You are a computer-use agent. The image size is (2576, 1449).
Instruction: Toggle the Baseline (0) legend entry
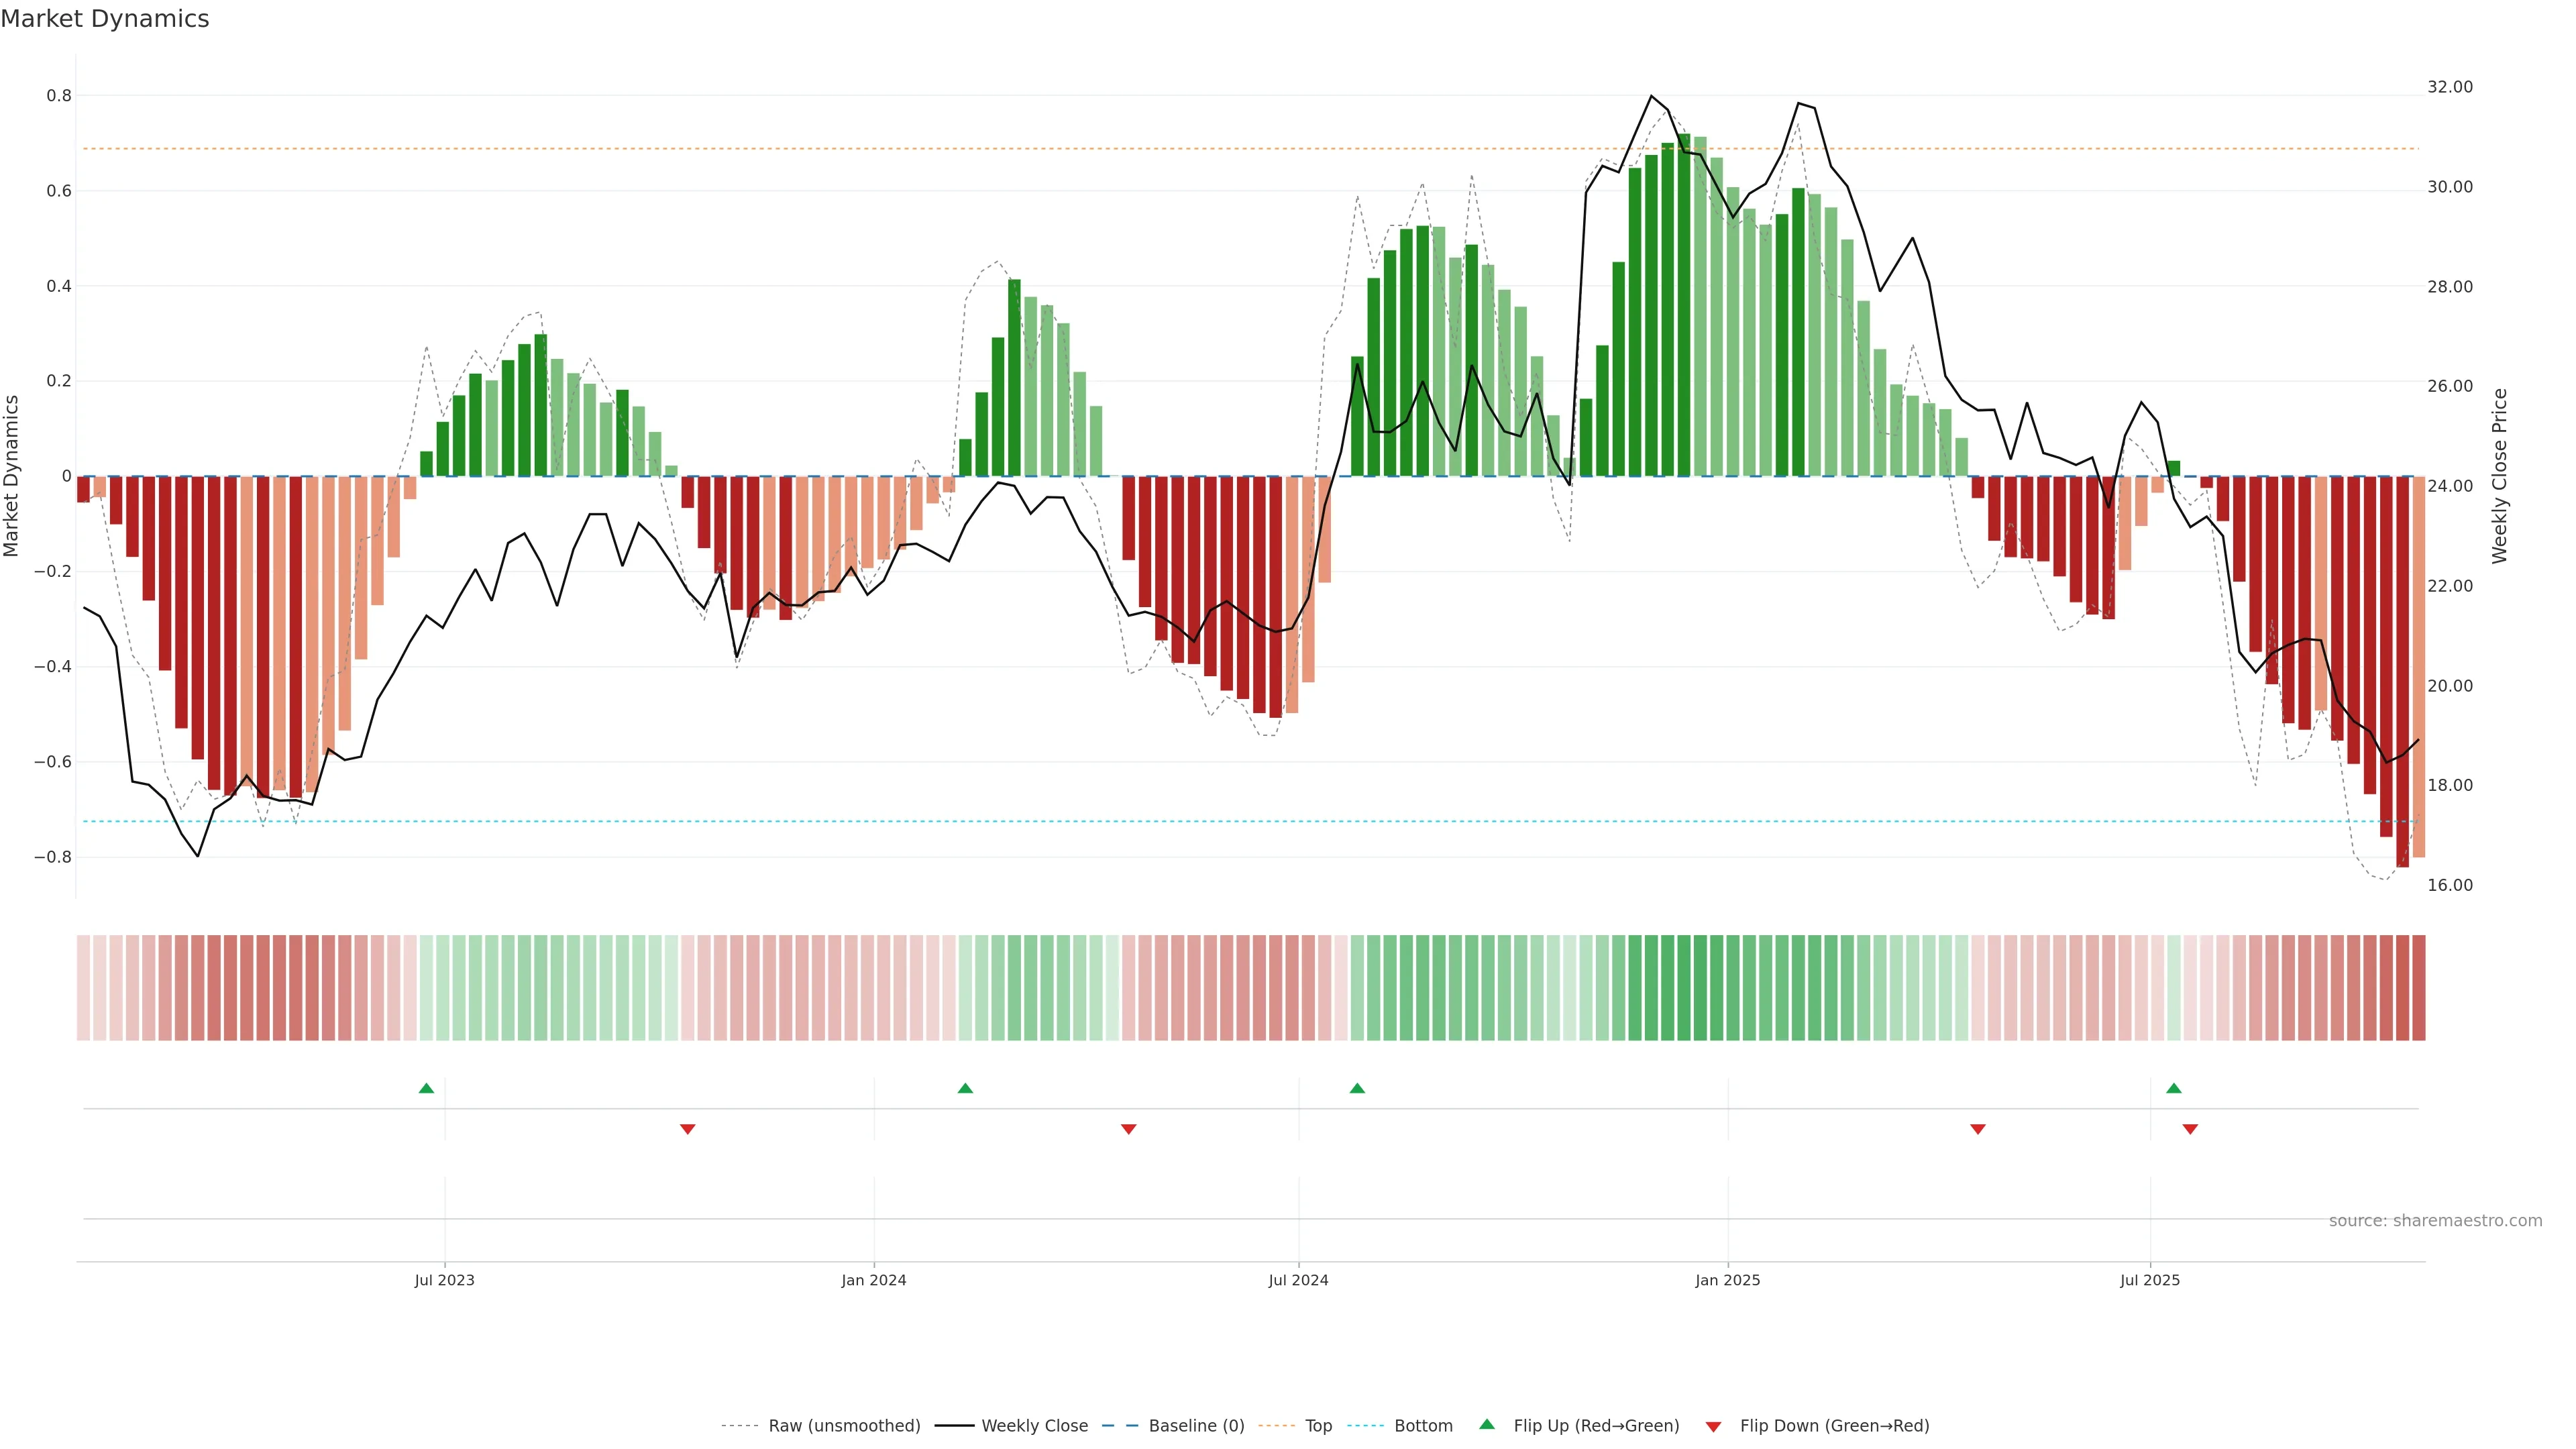point(1196,1426)
